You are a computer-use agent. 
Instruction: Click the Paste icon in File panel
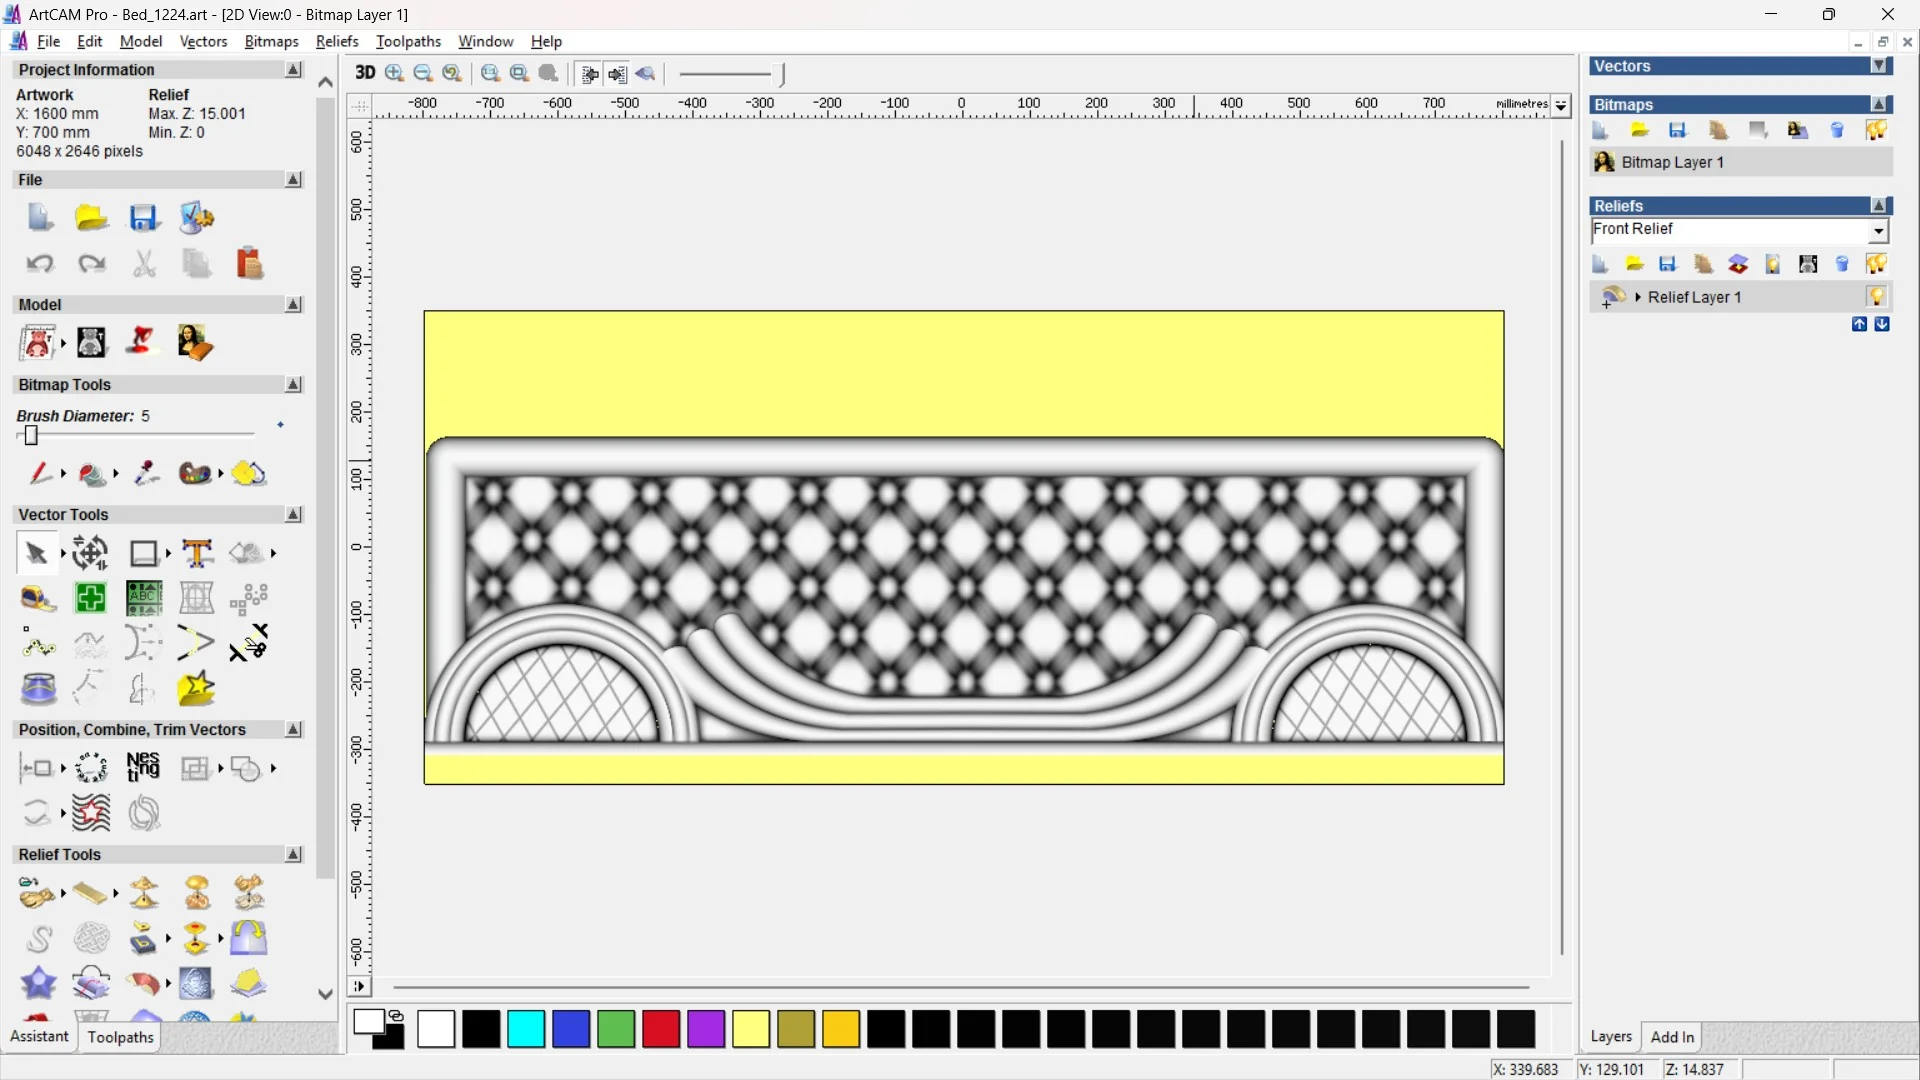[249, 263]
